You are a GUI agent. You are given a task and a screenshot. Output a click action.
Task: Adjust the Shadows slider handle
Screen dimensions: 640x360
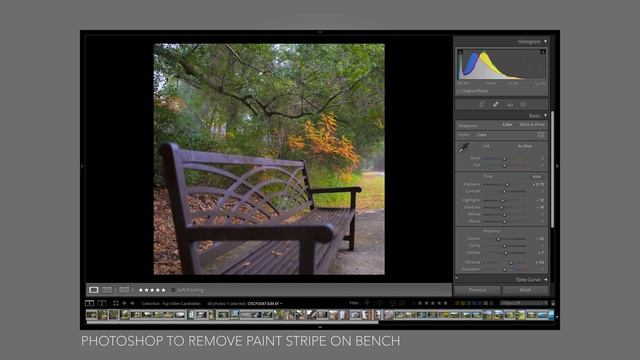pos(502,207)
